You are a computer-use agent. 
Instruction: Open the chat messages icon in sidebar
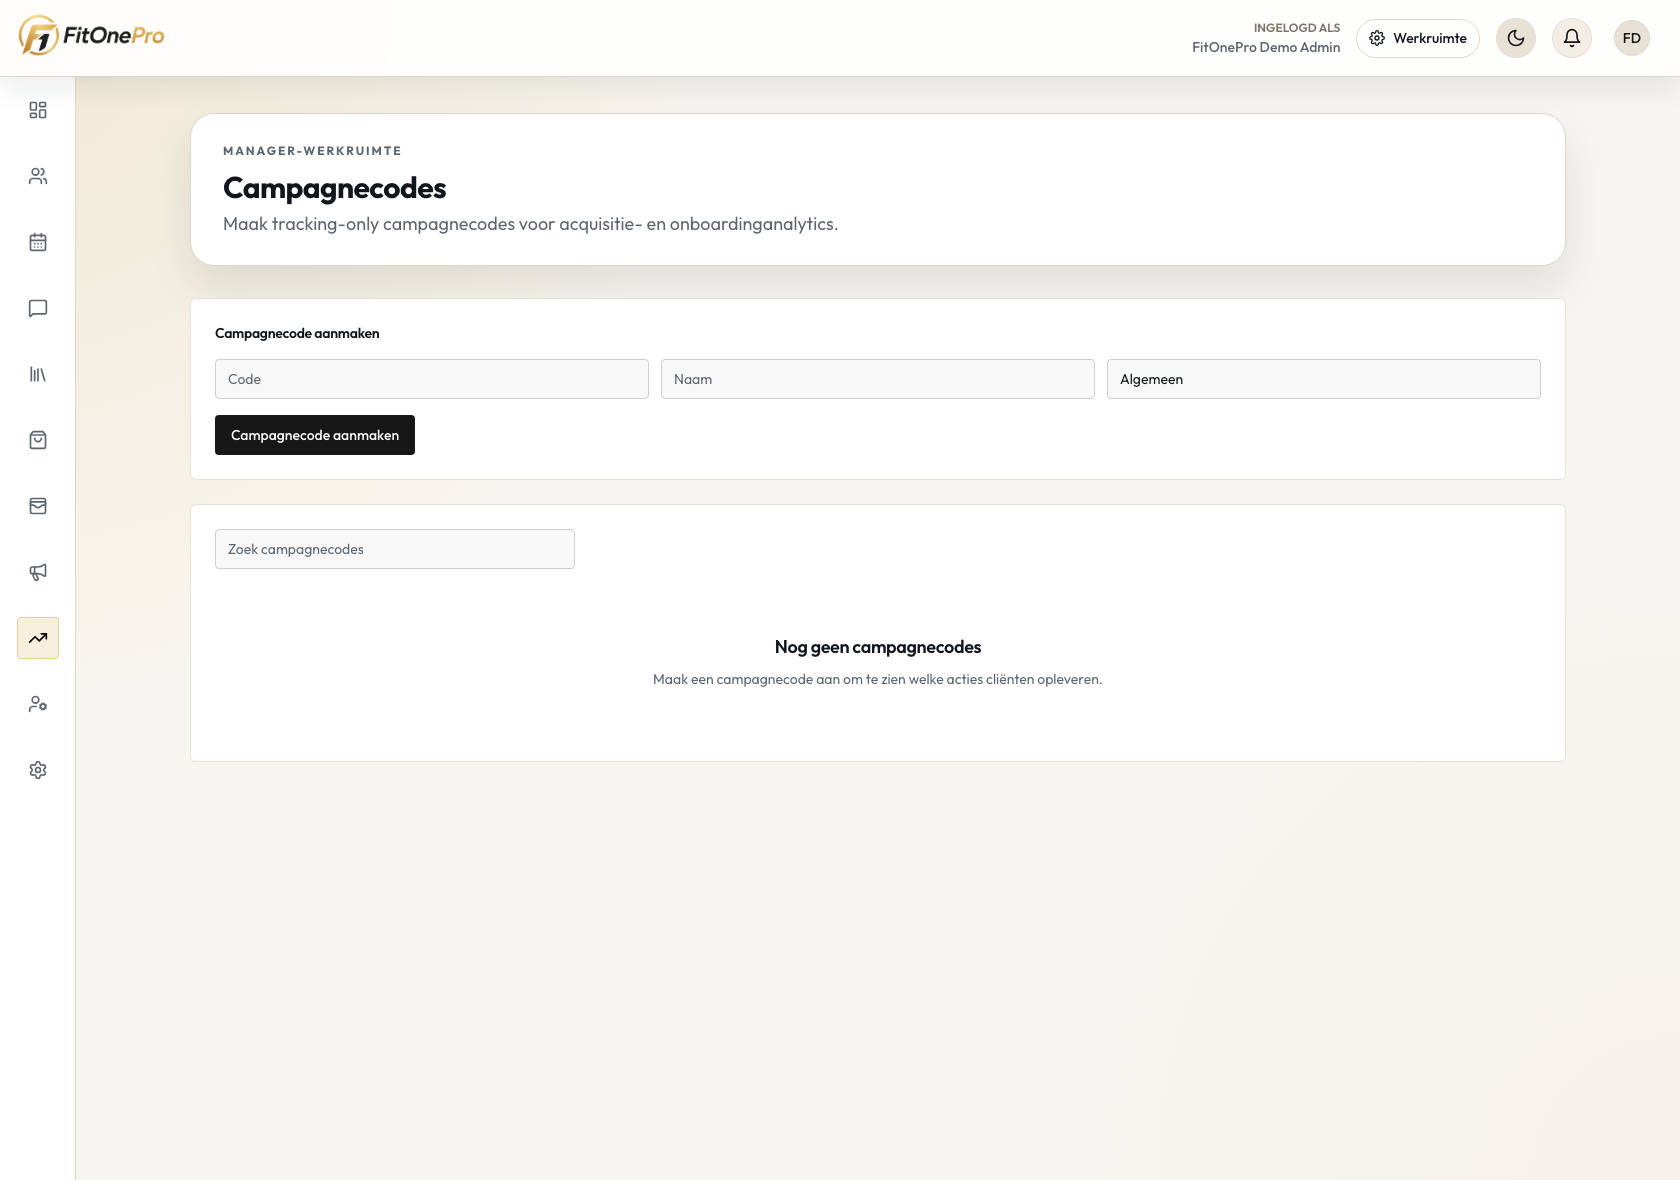point(38,308)
